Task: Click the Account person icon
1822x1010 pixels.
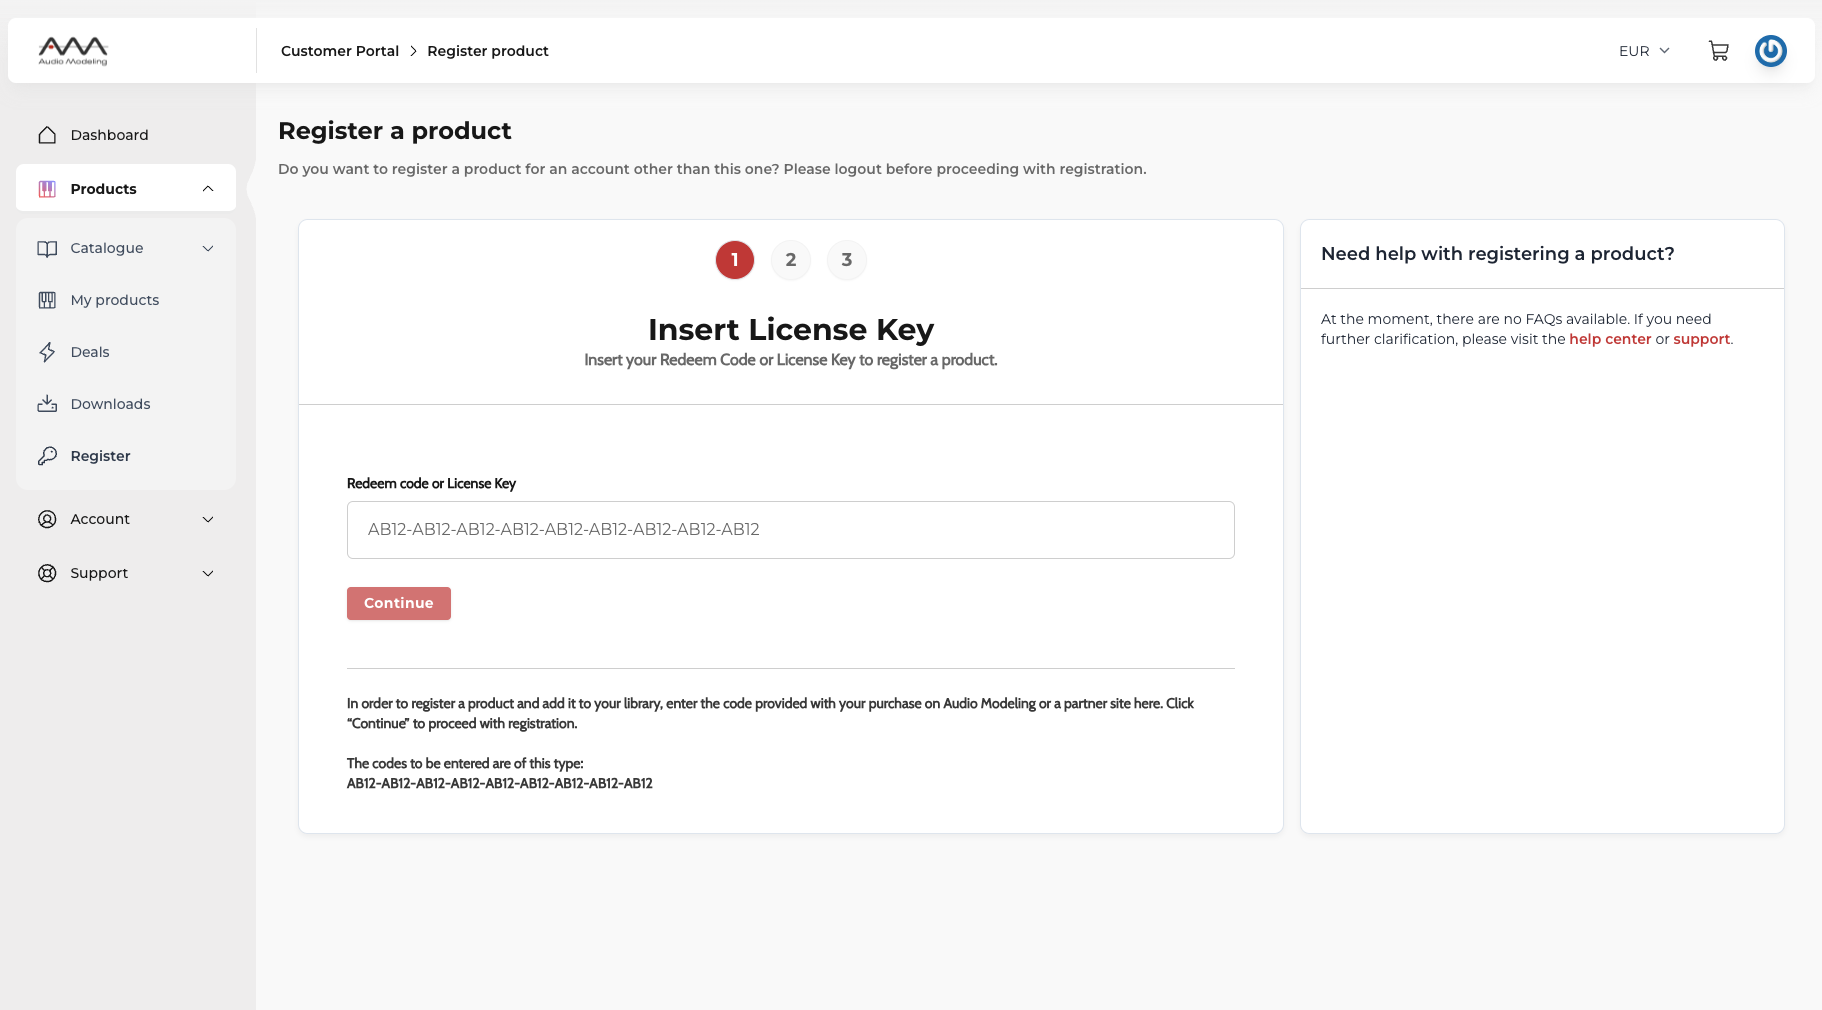Action: click(x=47, y=519)
